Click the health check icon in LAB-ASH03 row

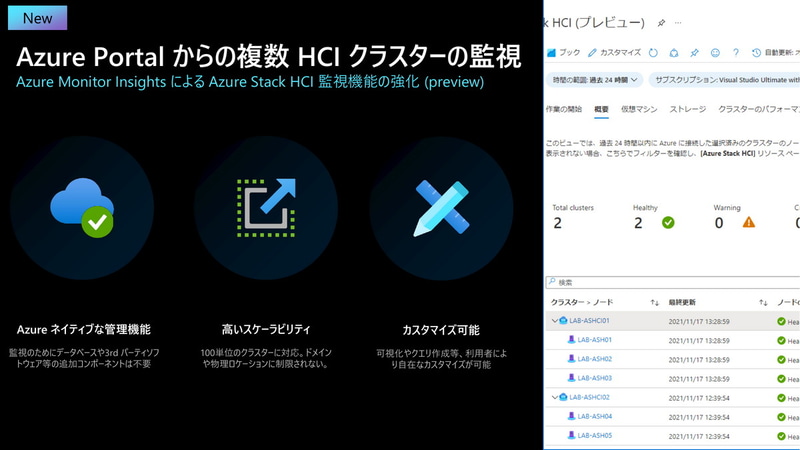(781, 379)
